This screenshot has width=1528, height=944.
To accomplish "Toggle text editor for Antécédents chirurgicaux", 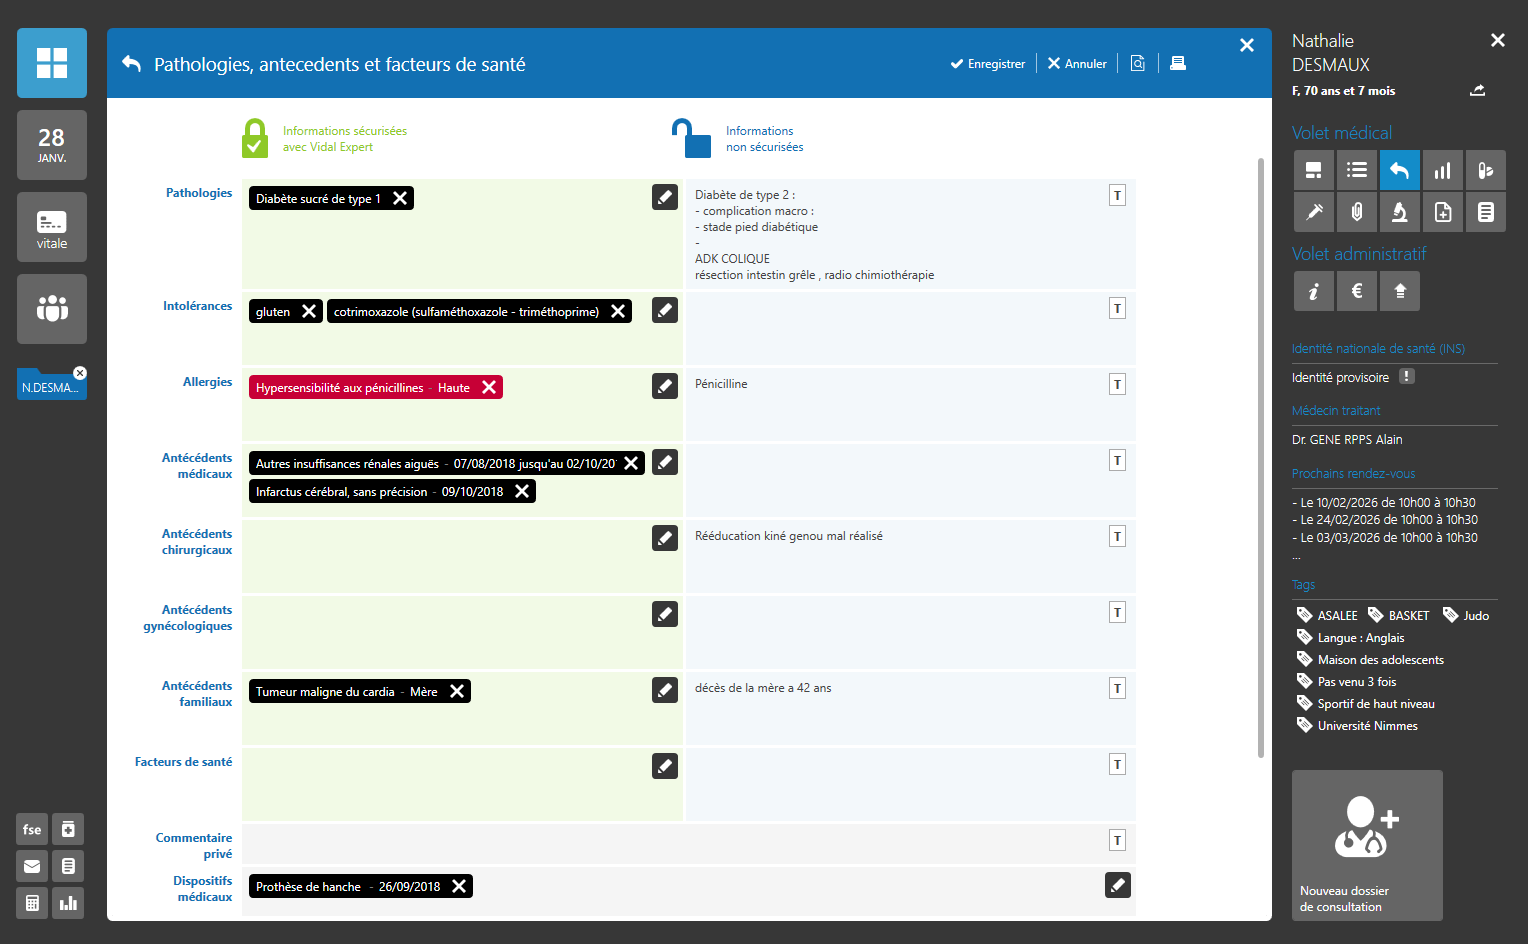I will pyautogui.click(x=1117, y=537).
